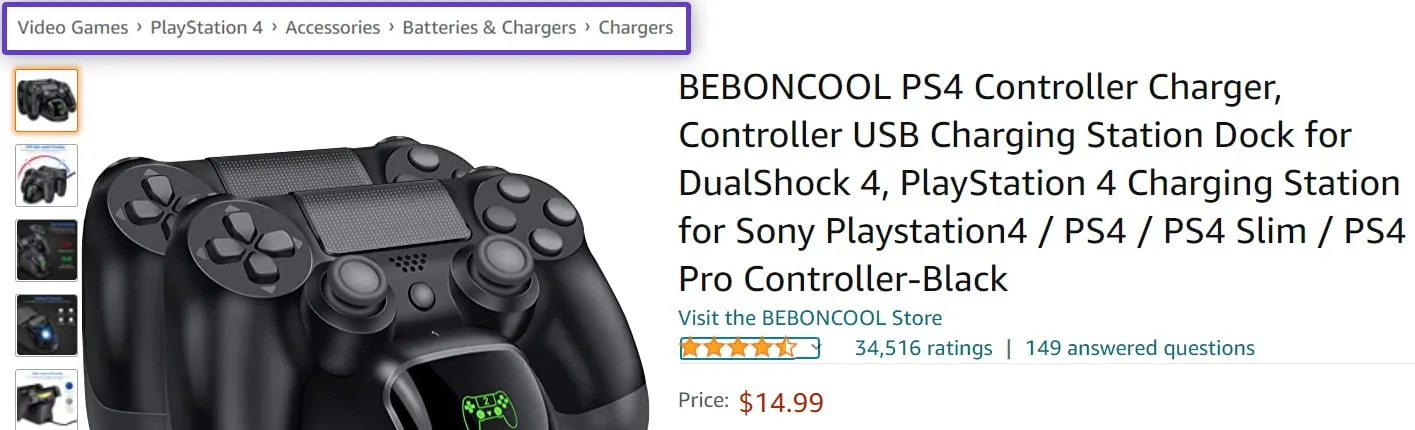Viewport: 1415px width, 430px height.
Task: Open Batteries & Chargers breadcrumb
Action: [x=489, y=28]
